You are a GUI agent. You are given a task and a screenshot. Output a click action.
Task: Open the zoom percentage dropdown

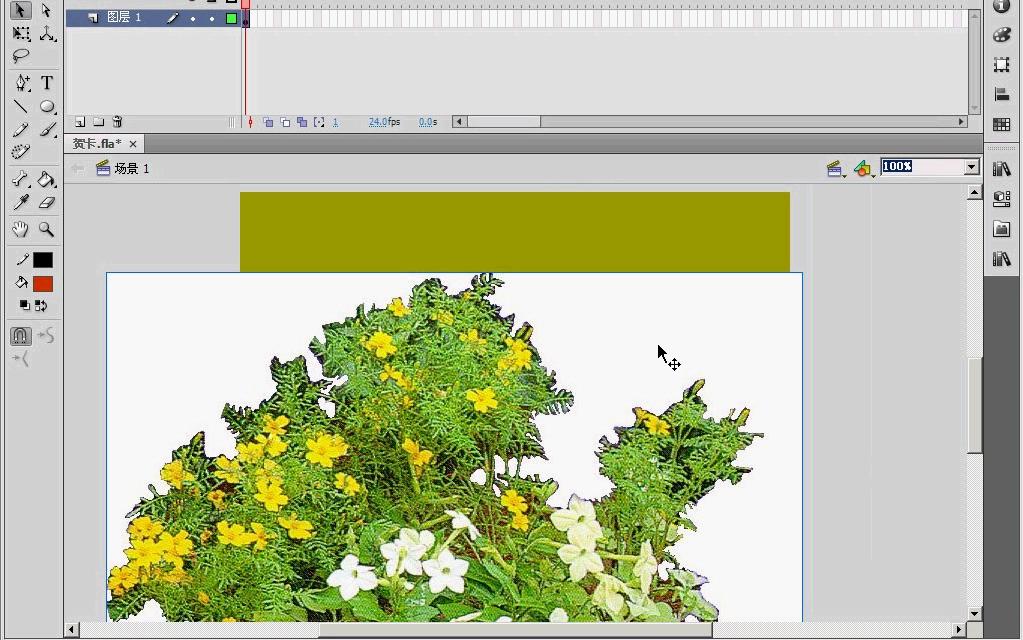point(971,167)
